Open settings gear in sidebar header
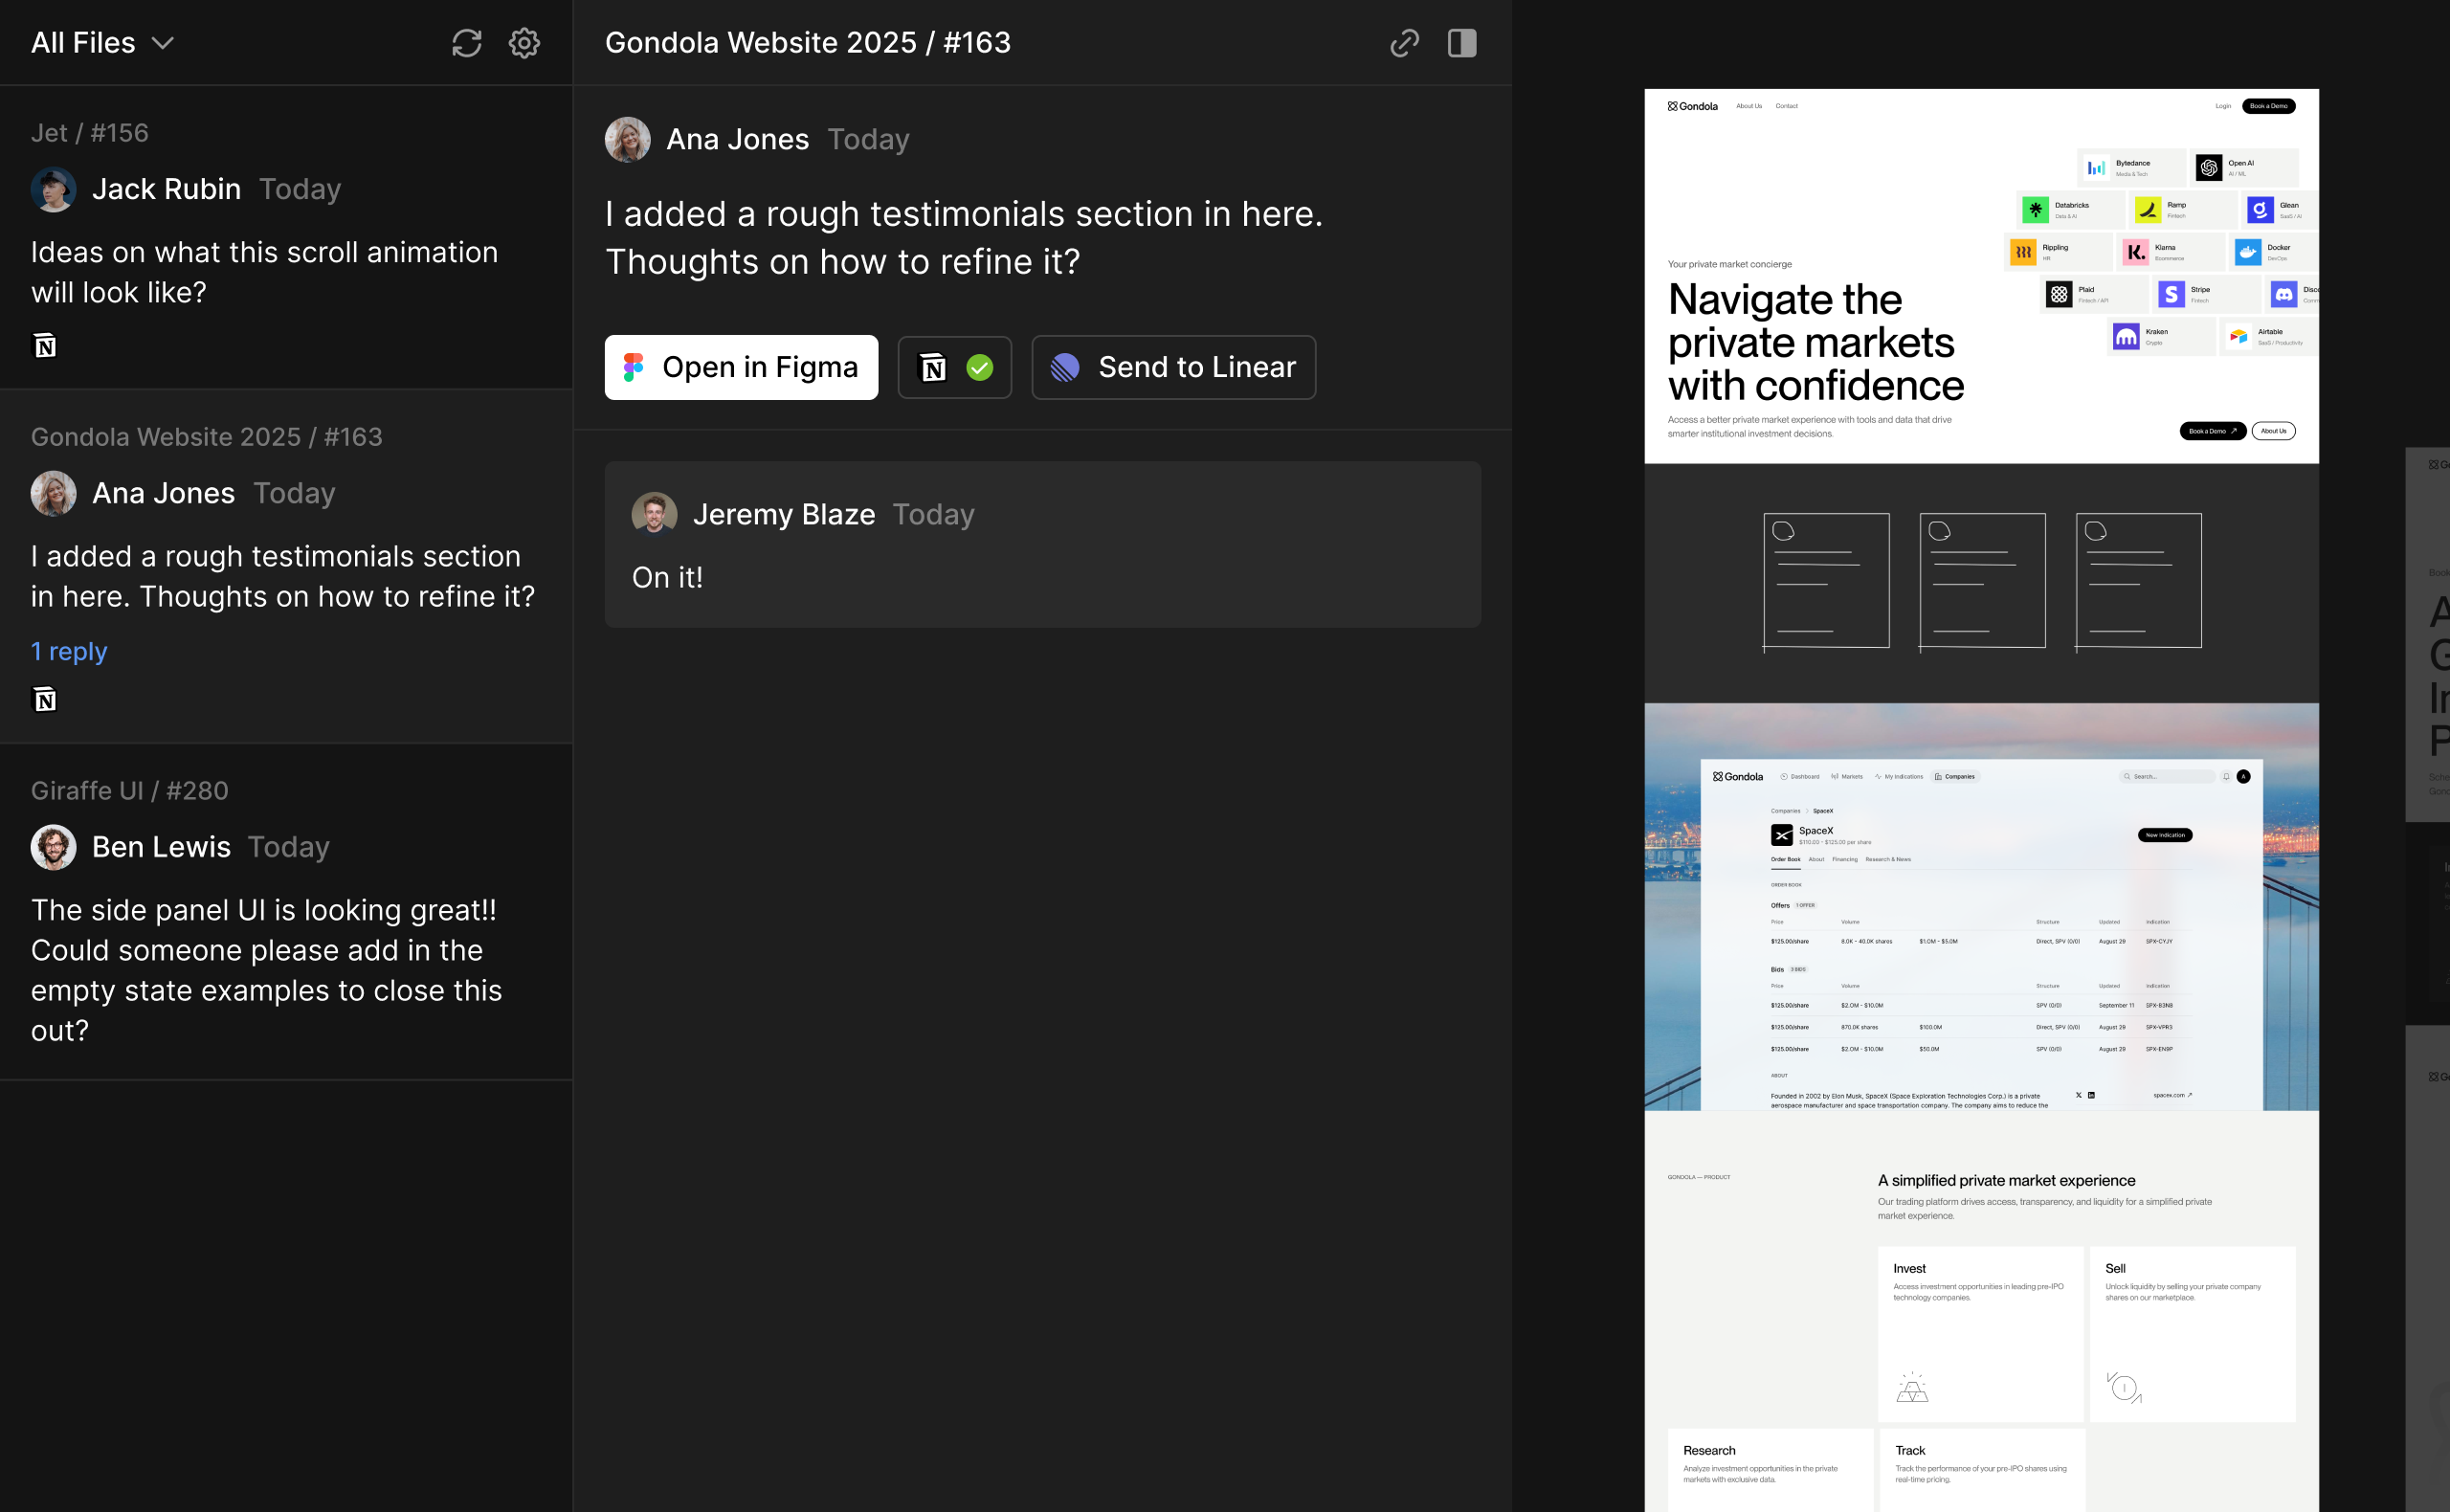This screenshot has width=2450, height=1512. (524, 43)
